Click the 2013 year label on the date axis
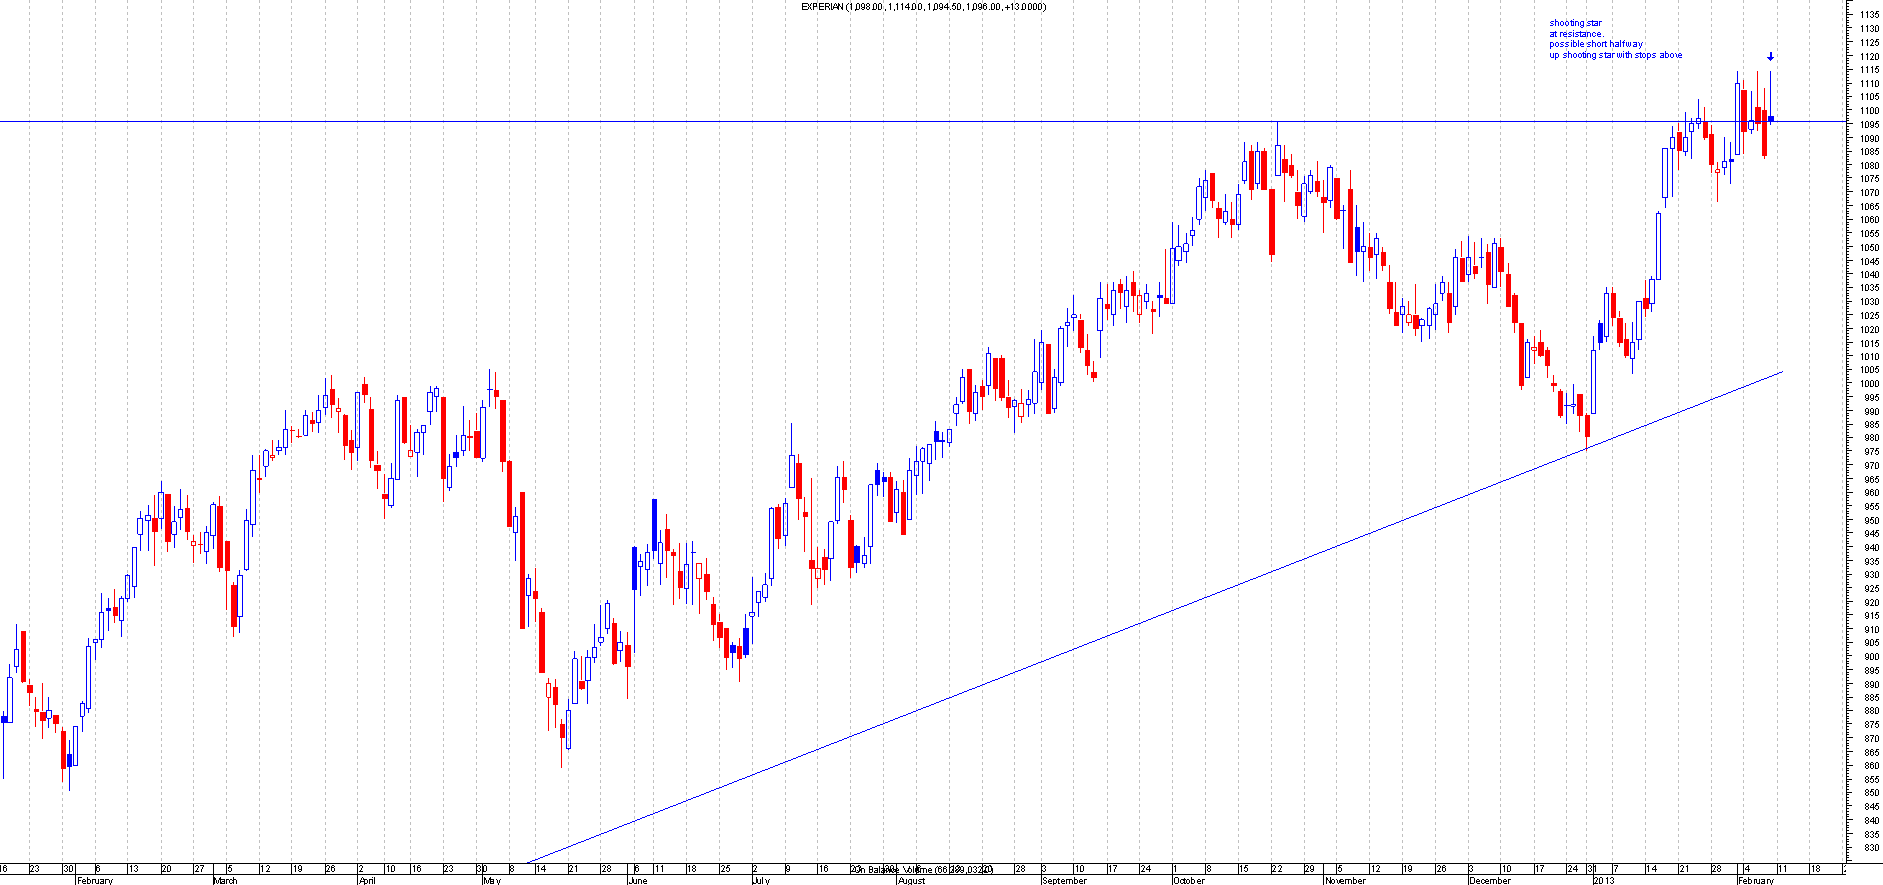This screenshot has width=1883, height=885. click(x=1603, y=880)
